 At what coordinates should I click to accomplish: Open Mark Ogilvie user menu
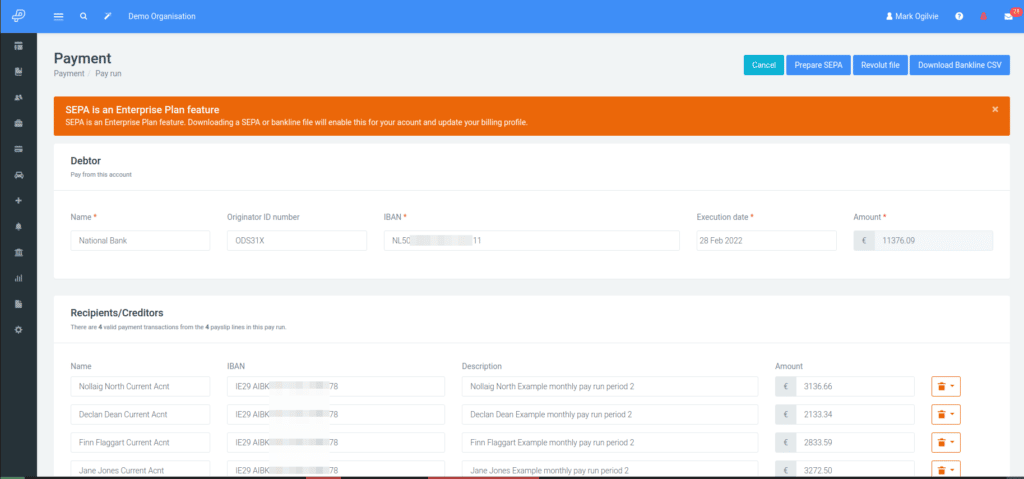click(912, 16)
